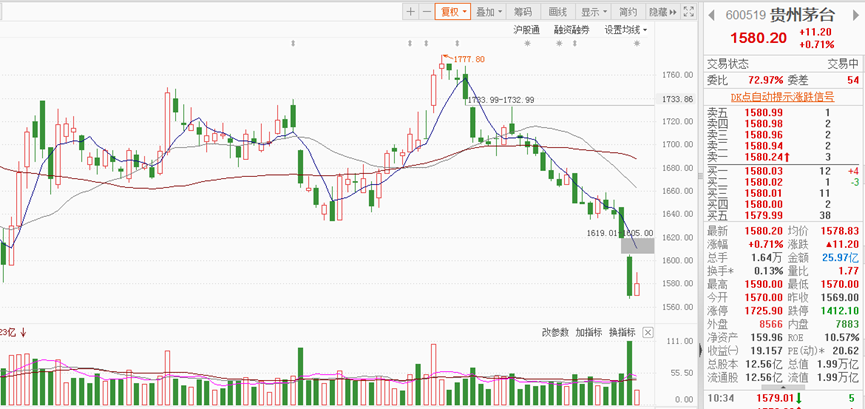Click 金额 value 25.97亿
Viewport: 865px width, 409px height.
[839, 258]
